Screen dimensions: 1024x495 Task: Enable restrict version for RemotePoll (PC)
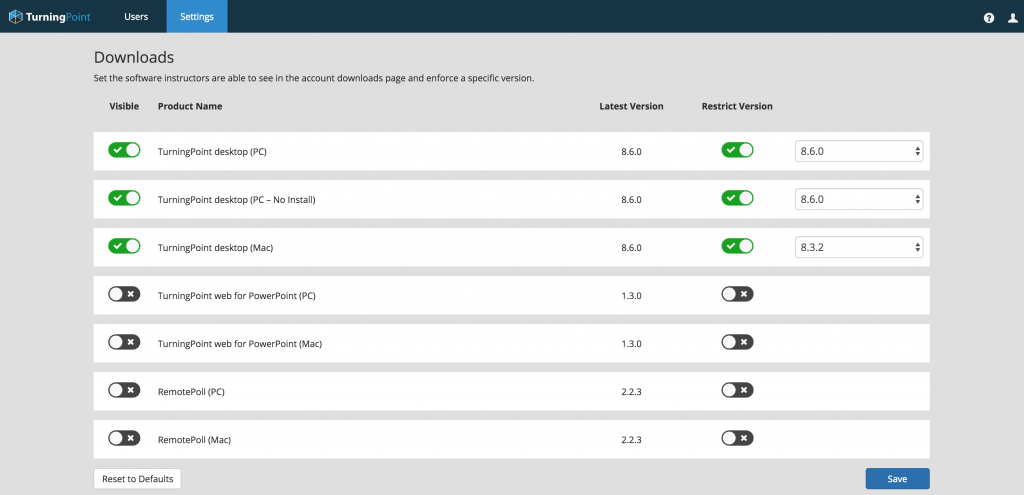pos(737,391)
